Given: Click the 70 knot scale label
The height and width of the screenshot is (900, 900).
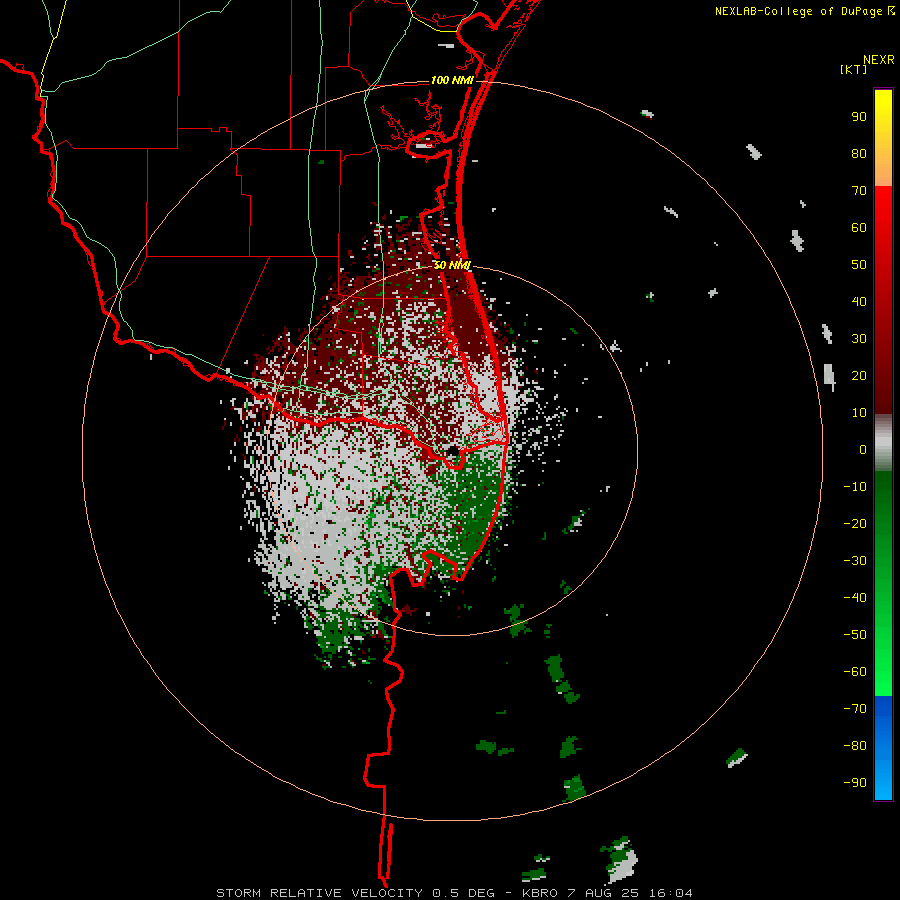Looking at the screenshot, I should [859, 191].
